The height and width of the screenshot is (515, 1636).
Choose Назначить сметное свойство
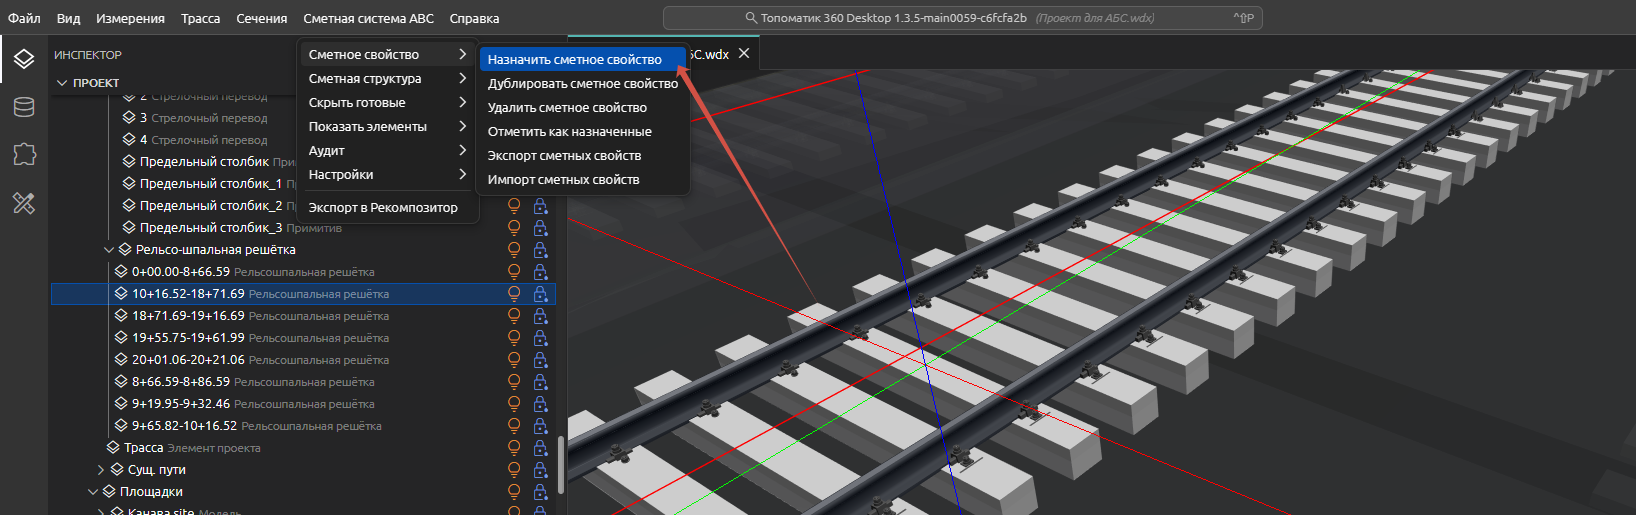583,60
